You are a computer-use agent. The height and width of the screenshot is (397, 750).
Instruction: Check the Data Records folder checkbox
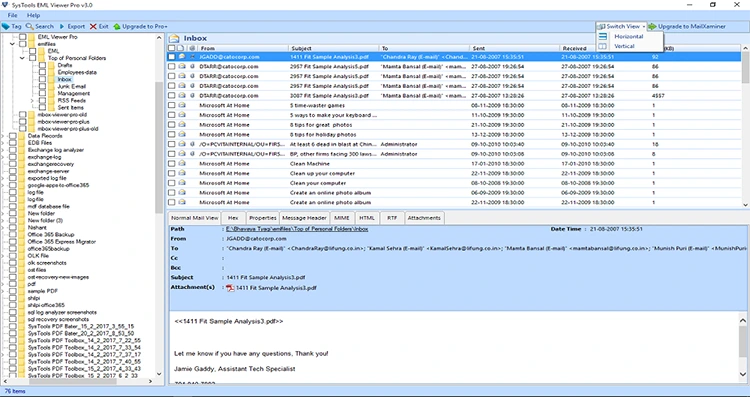pyautogui.click(x=12, y=136)
